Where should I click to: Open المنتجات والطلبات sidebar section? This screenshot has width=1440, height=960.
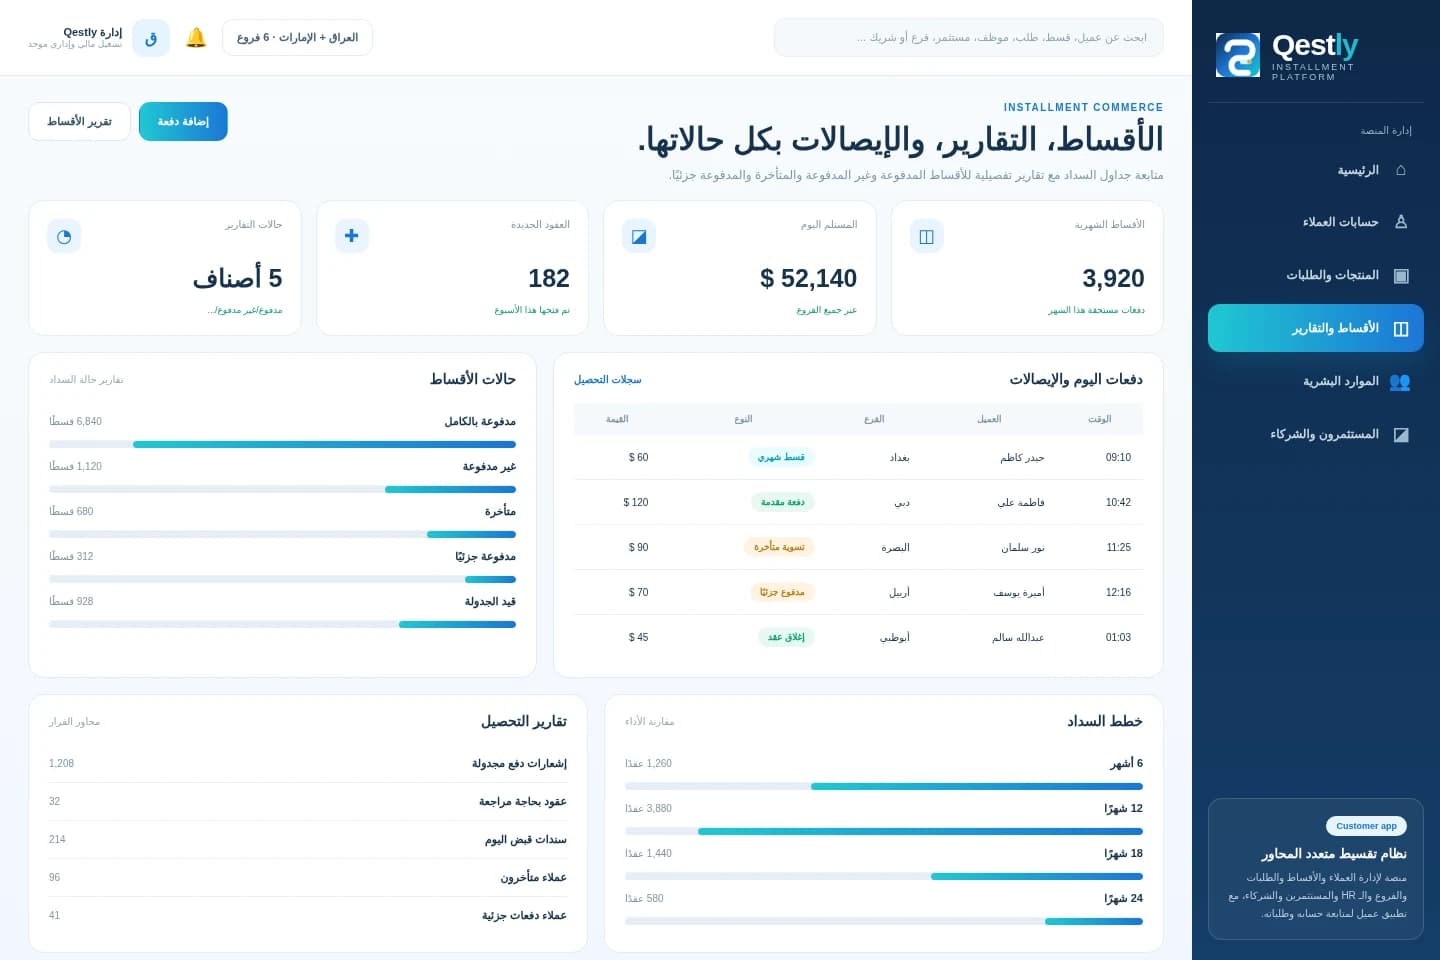coord(1316,275)
